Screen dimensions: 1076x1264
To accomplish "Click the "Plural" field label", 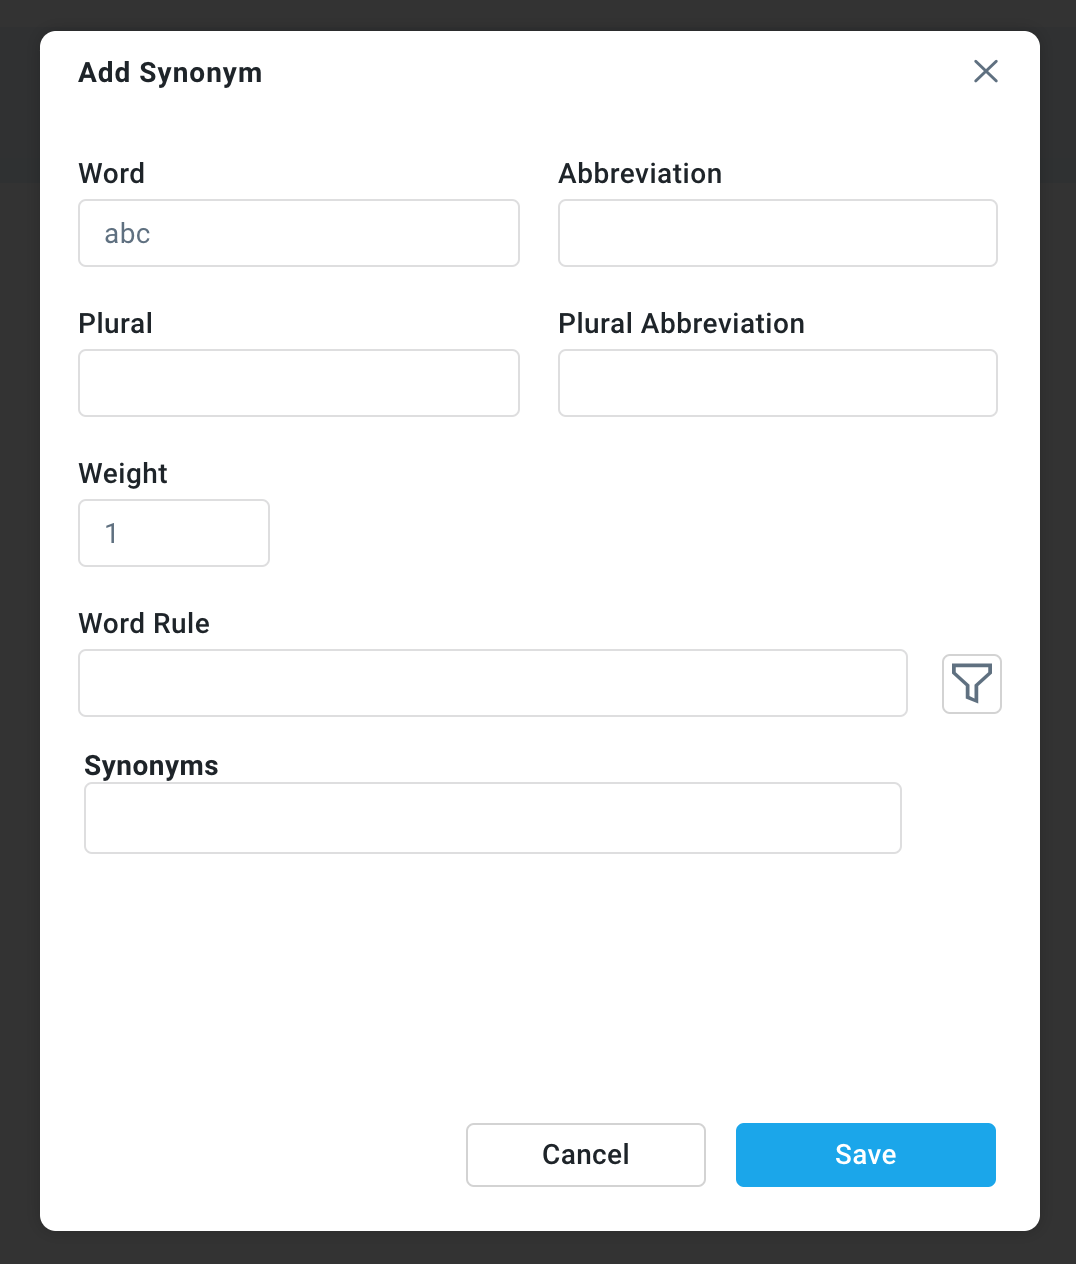I will coord(116,324).
